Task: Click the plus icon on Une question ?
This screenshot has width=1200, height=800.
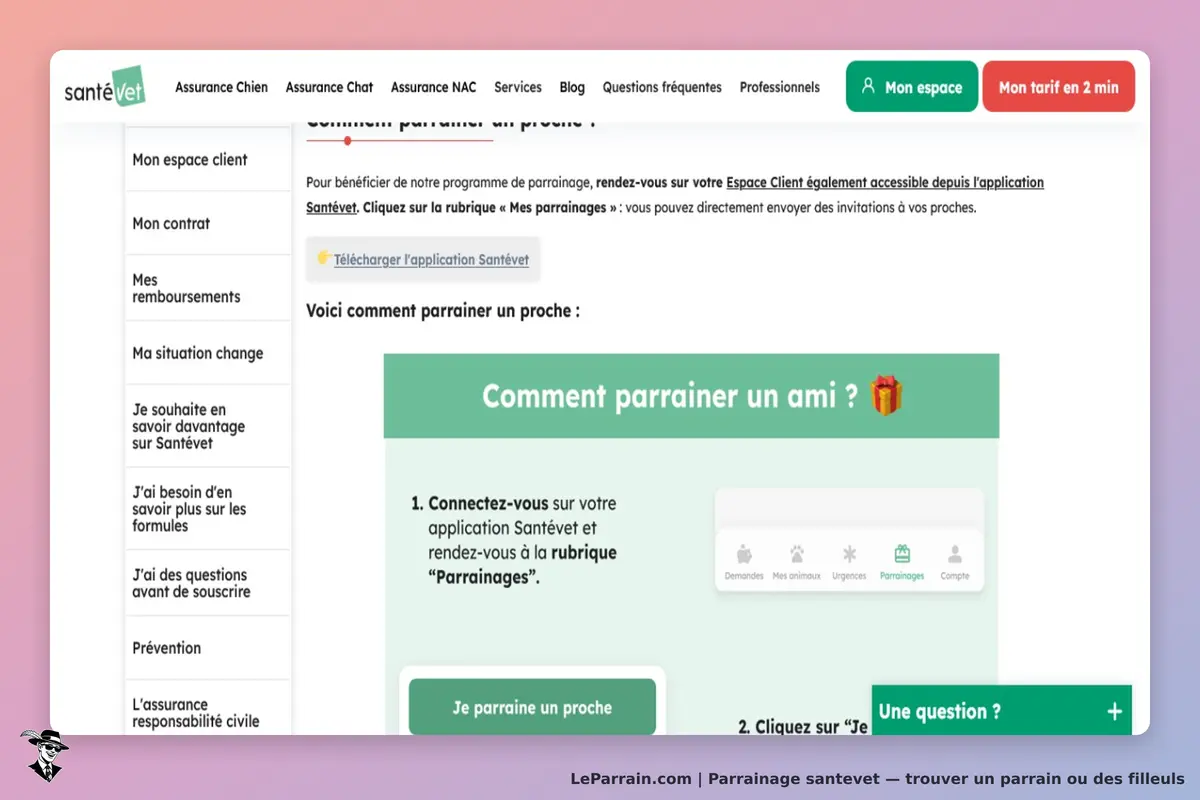Action: (1115, 711)
